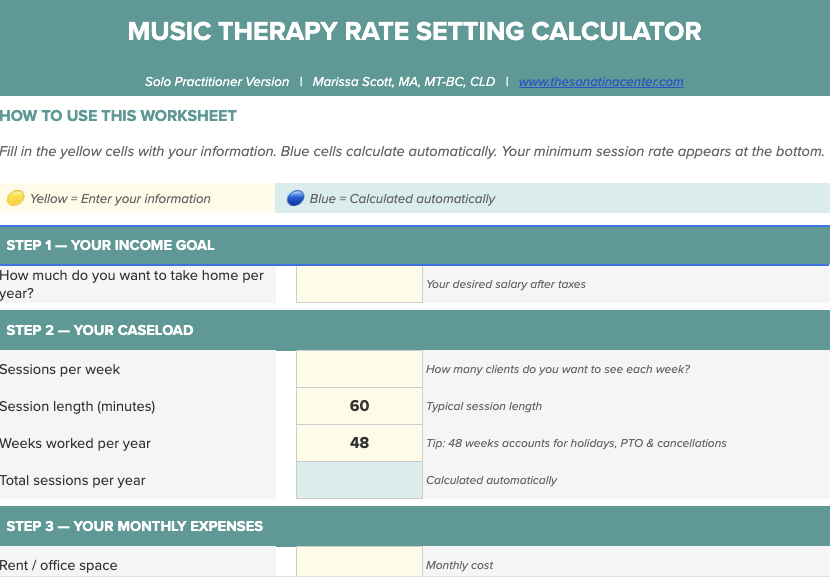830x582 pixels.
Task: Open the thesonatinacenter.com website link
Action: click(601, 82)
